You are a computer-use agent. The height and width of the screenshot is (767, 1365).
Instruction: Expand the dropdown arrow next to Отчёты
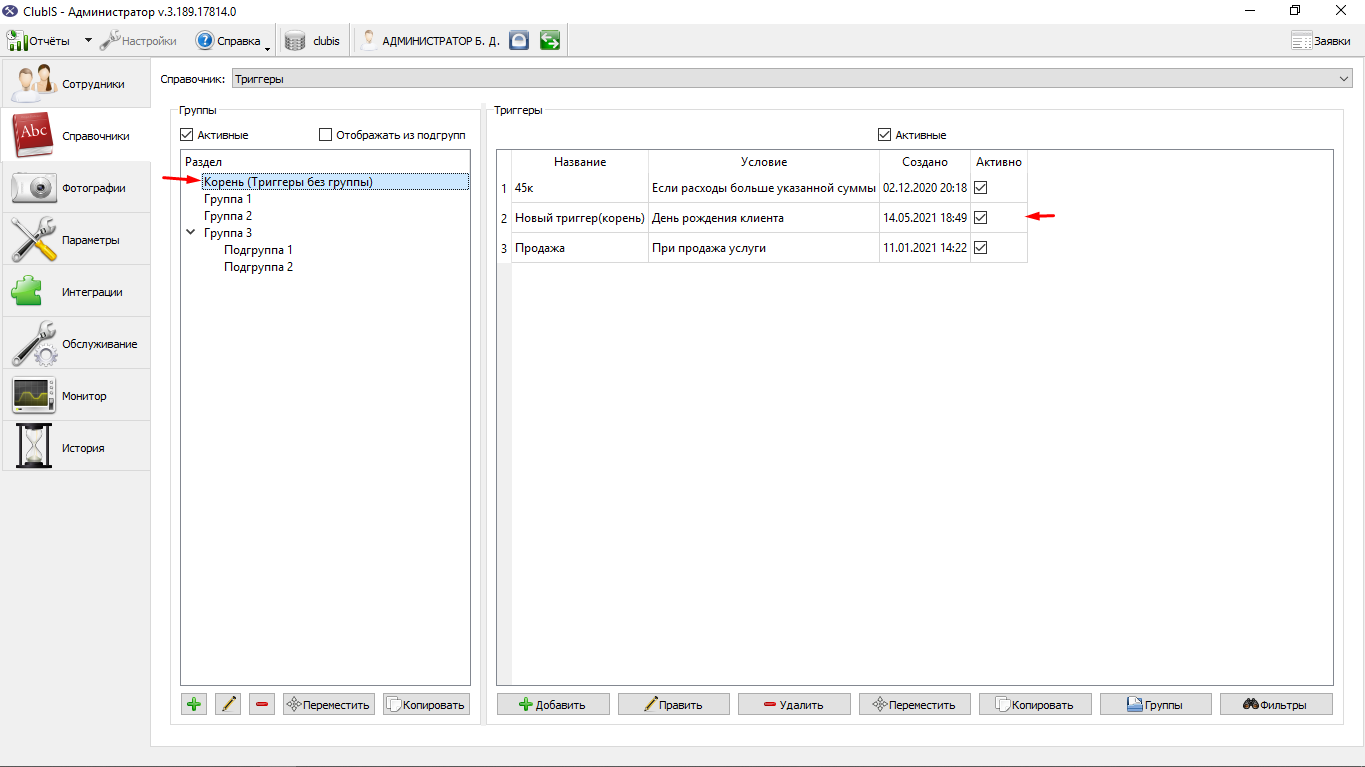point(87,41)
